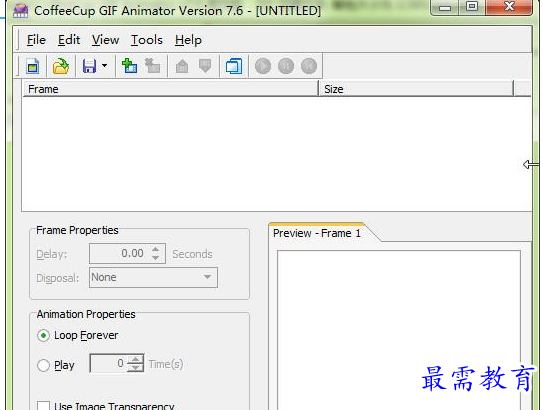Expand the Save button dropdown arrow

[x=104, y=65]
